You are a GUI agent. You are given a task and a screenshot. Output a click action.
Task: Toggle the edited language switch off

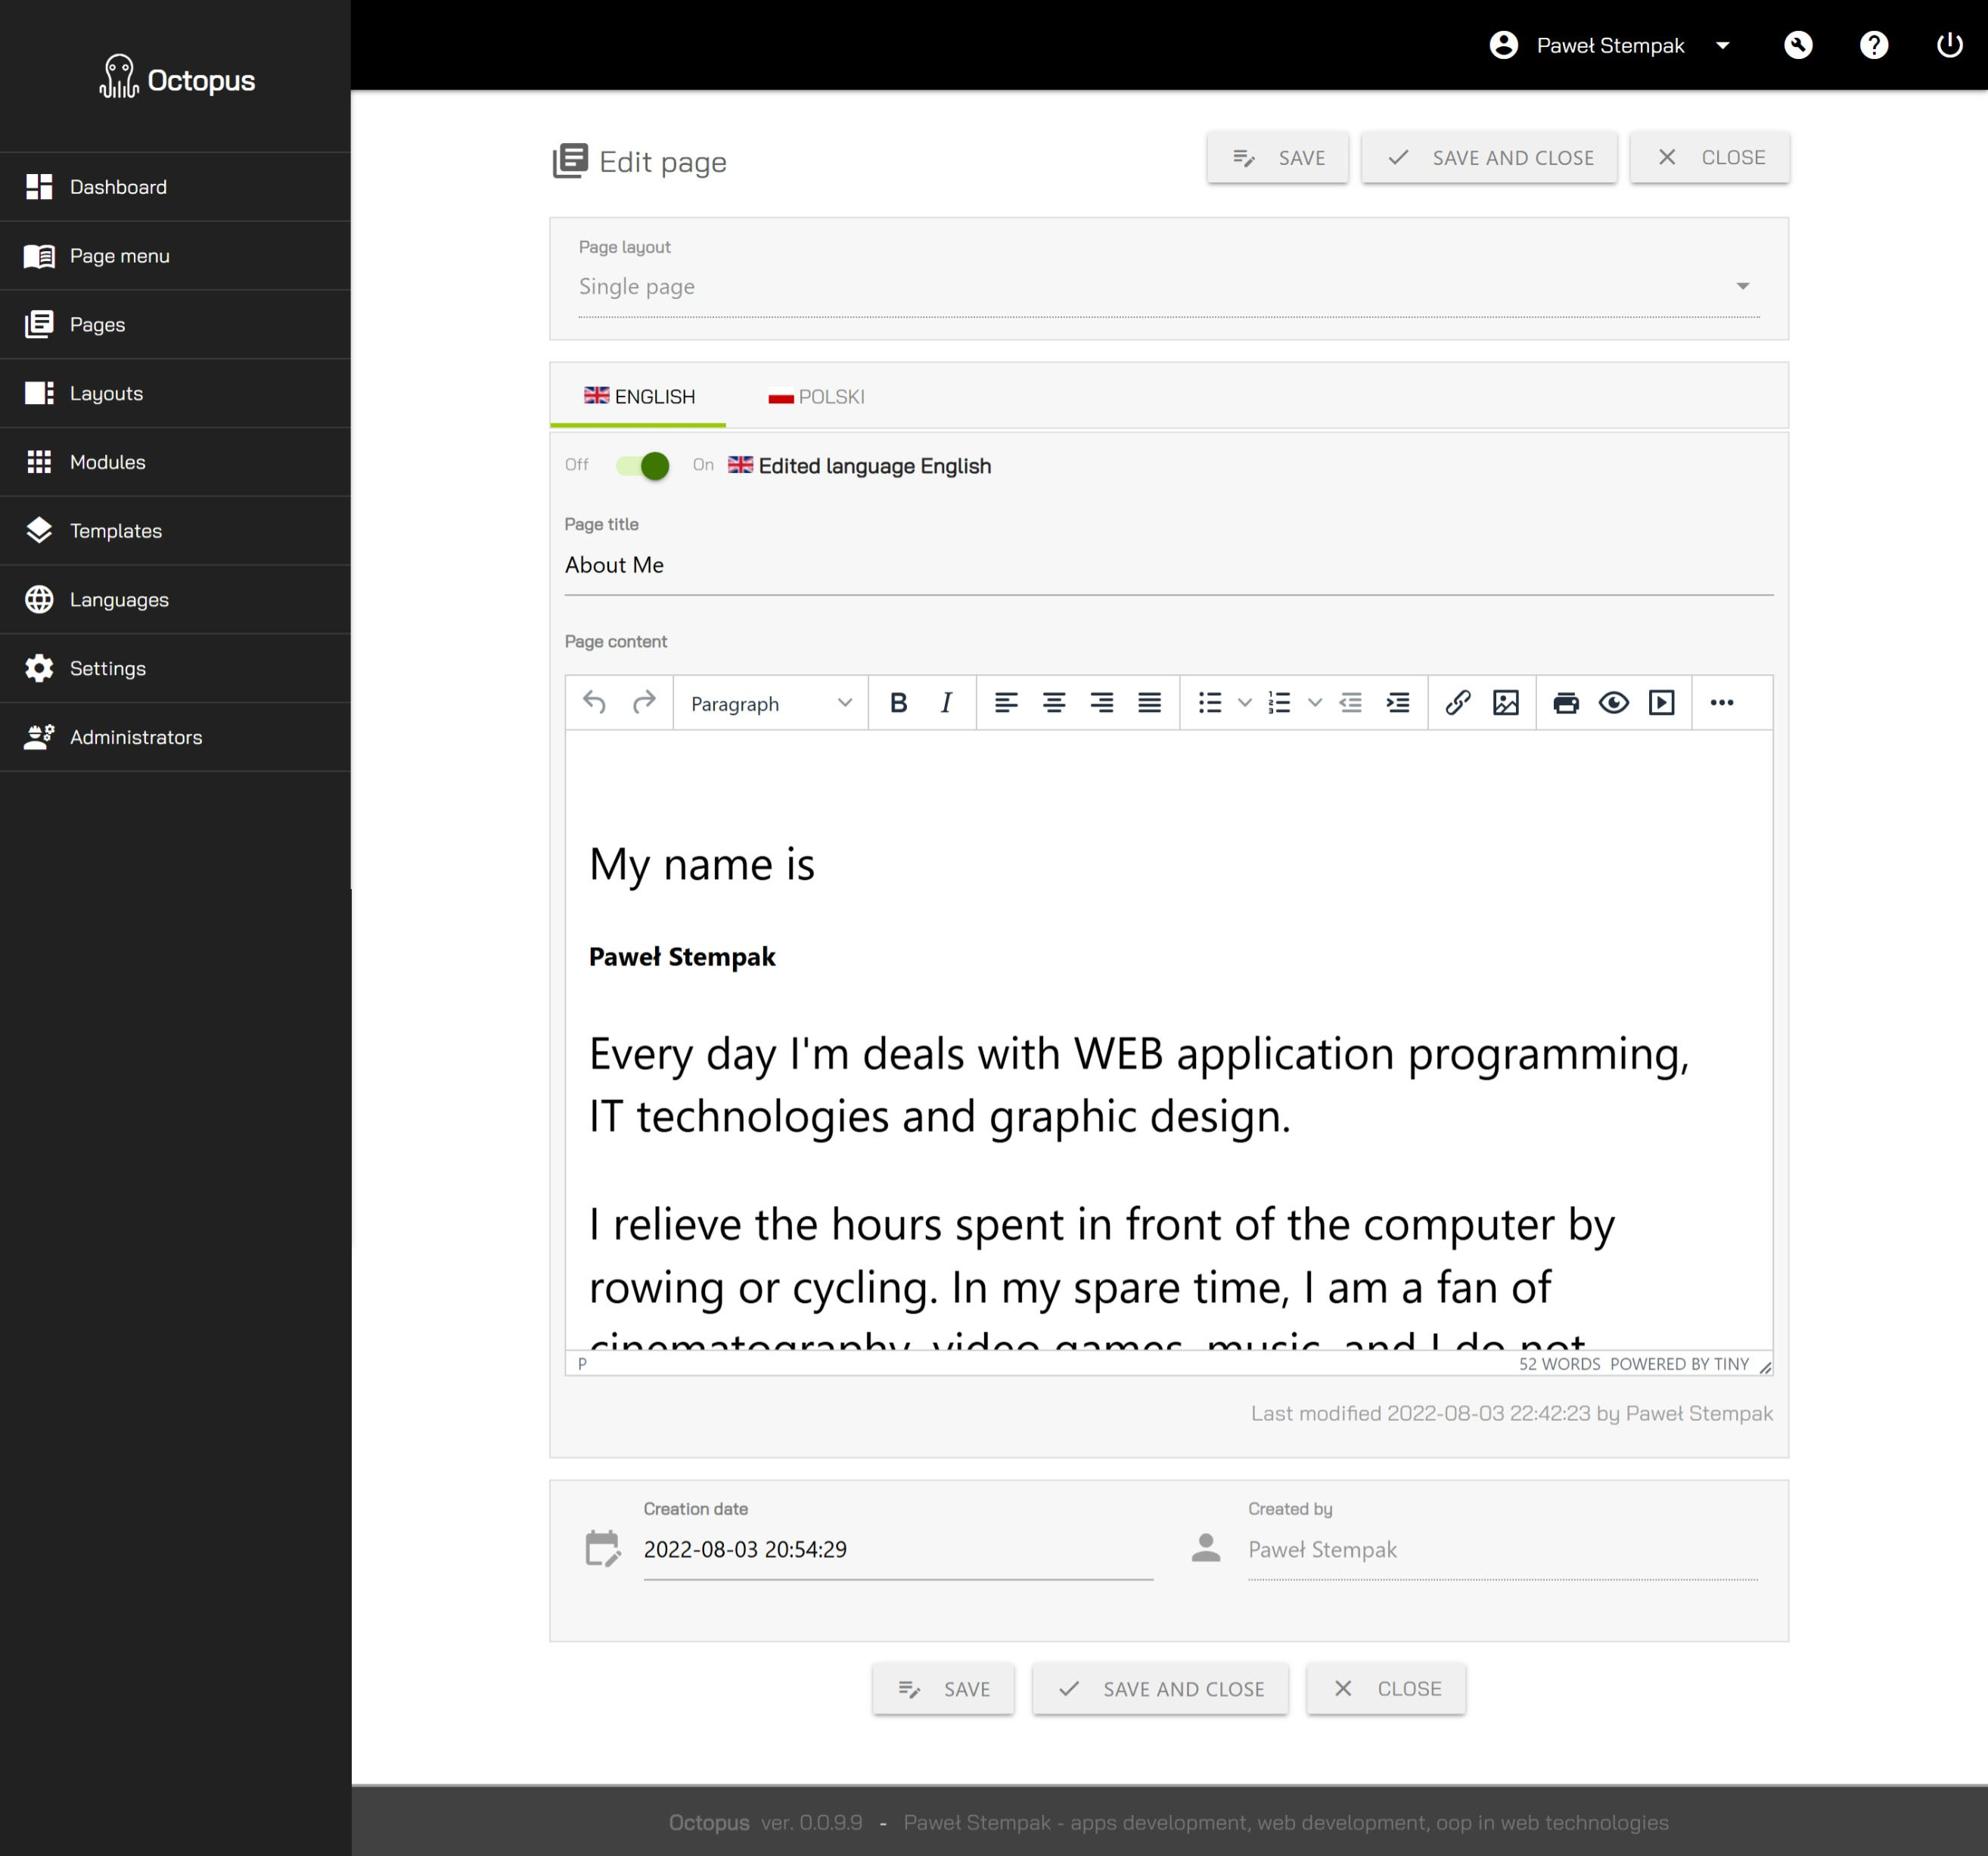click(642, 466)
